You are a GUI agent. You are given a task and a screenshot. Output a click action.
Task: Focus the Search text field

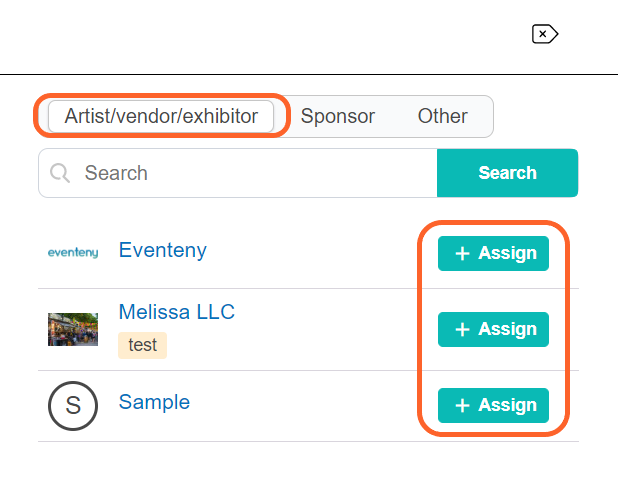[x=238, y=173]
